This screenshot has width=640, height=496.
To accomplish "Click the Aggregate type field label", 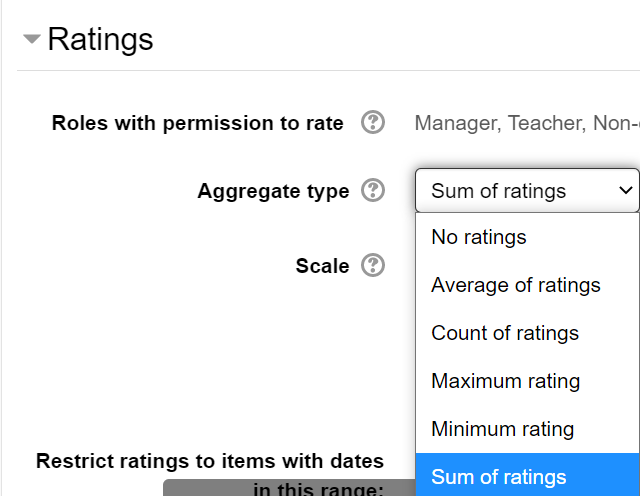I will click(273, 191).
